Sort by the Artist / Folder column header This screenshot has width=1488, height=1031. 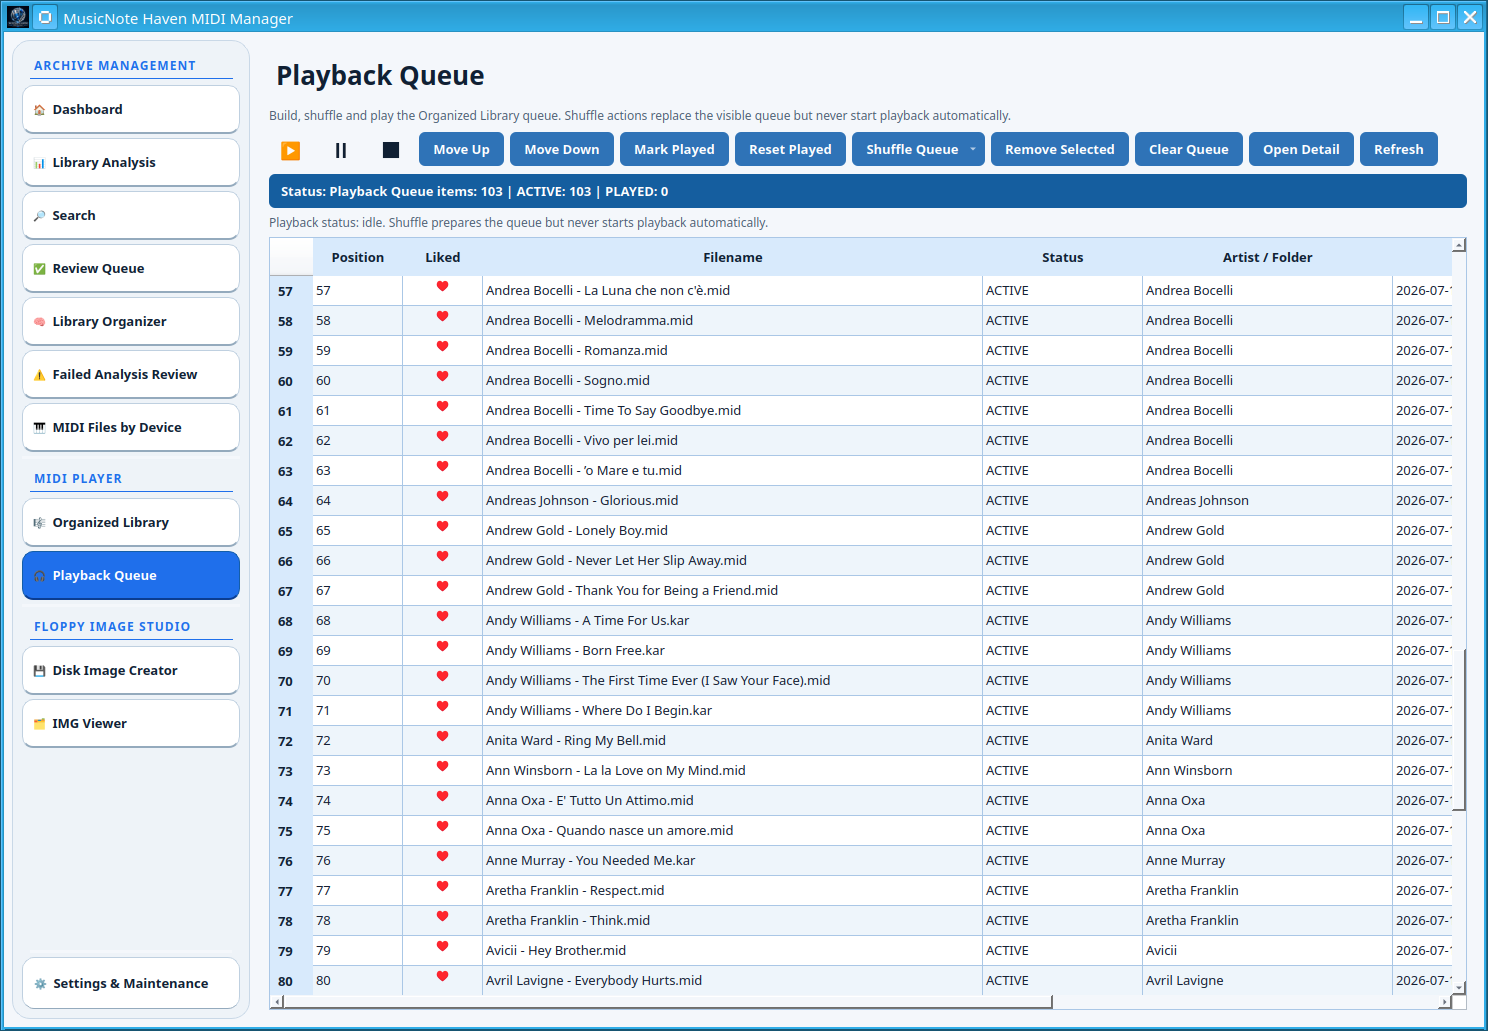(1268, 257)
